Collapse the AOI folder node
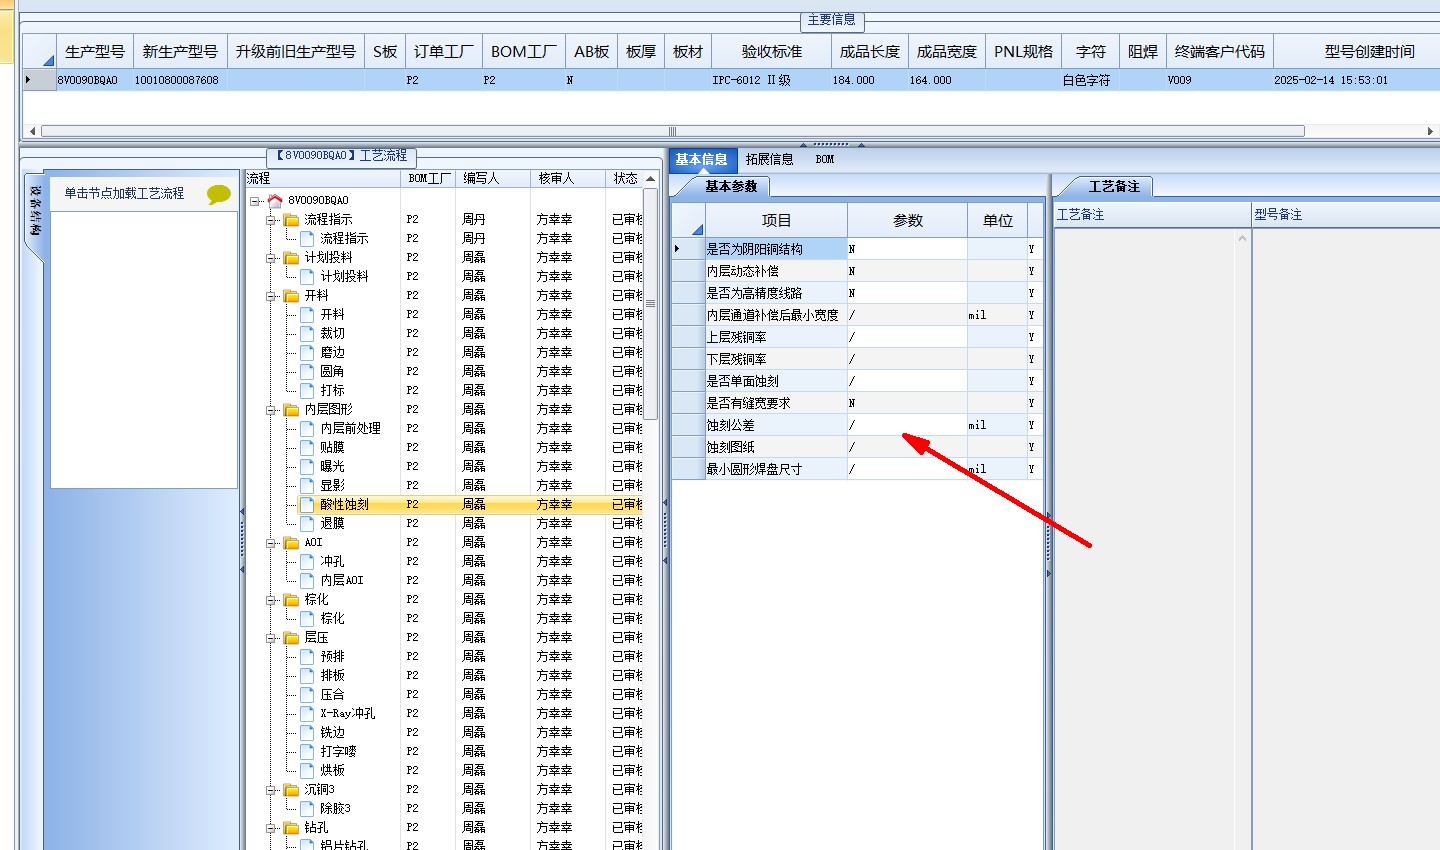Image resolution: width=1440 pixels, height=850 pixels. pyautogui.click(x=271, y=542)
